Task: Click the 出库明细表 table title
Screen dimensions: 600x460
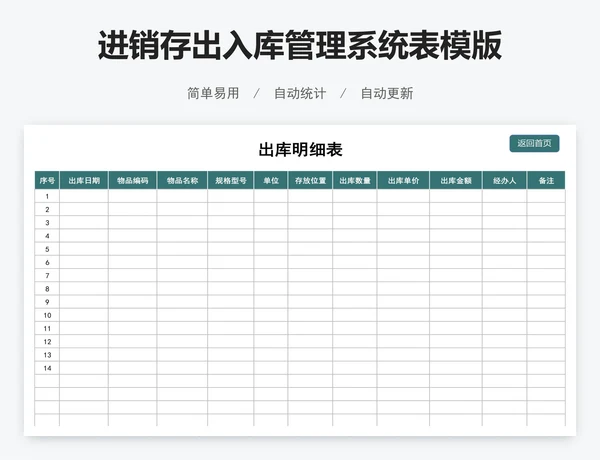Action: tap(300, 150)
